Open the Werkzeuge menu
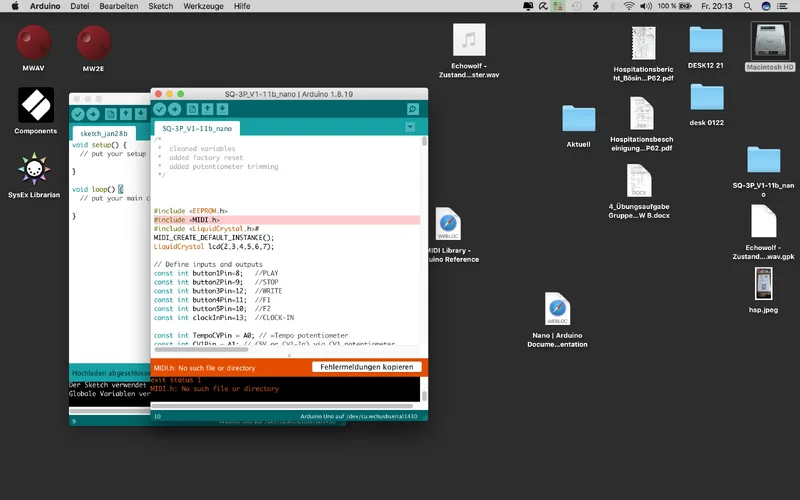Image resolution: width=800 pixels, height=500 pixels. 204,6
